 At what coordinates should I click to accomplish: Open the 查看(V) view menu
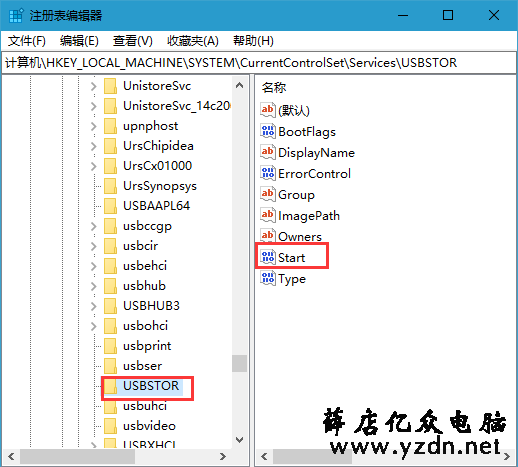pos(133,41)
